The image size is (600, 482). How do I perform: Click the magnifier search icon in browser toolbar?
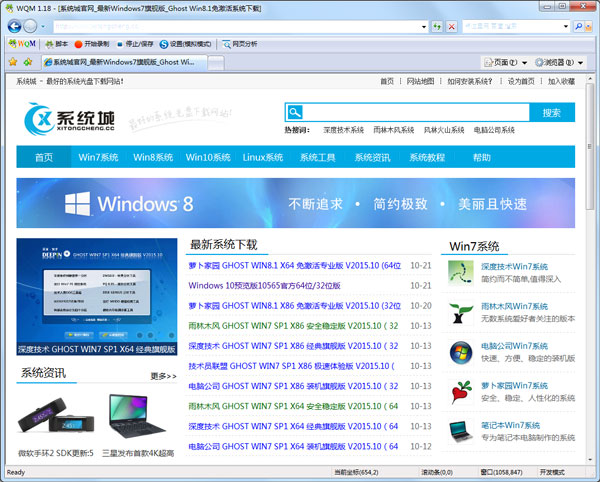pyautogui.click(x=579, y=26)
